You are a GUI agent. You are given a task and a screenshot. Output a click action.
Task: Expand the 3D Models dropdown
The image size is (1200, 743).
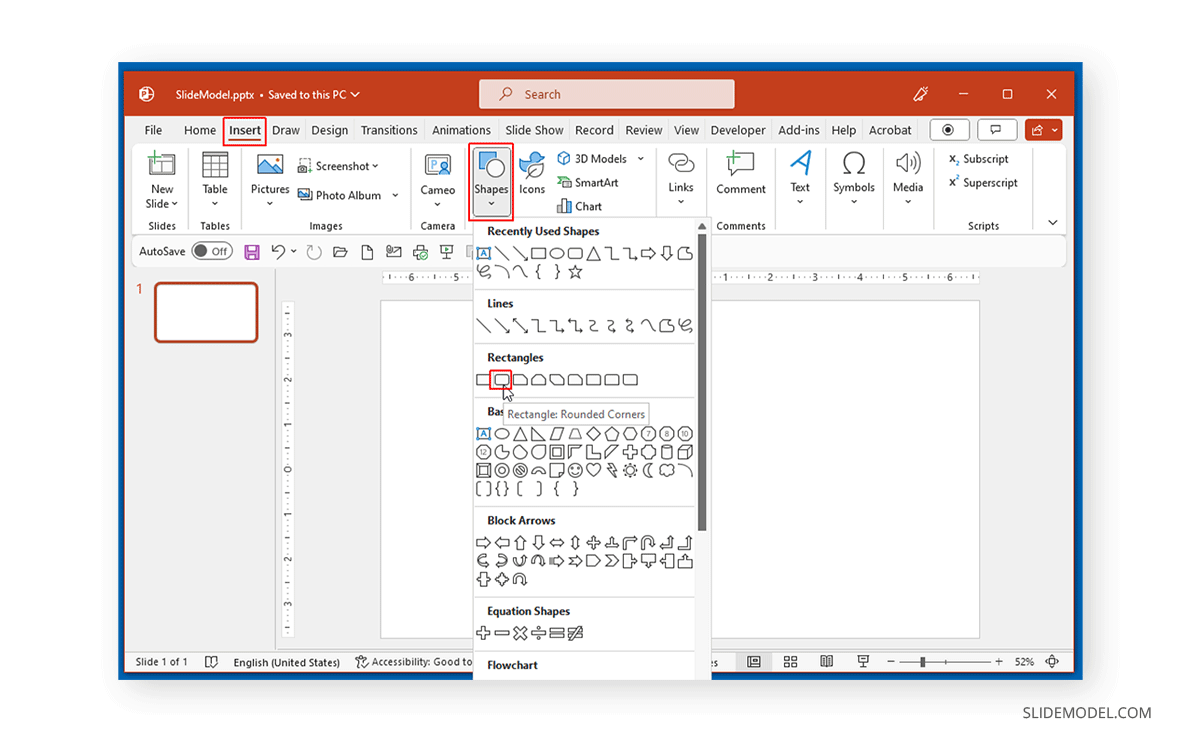pyautogui.click(x=640, y=158)
